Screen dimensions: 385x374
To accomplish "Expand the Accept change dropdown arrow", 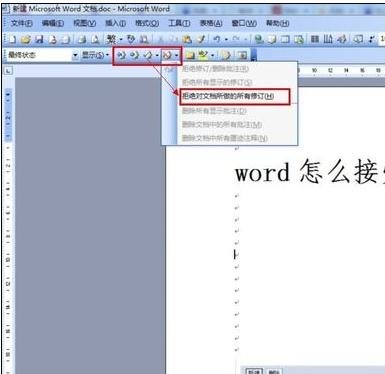I will [x=157, y=55].
